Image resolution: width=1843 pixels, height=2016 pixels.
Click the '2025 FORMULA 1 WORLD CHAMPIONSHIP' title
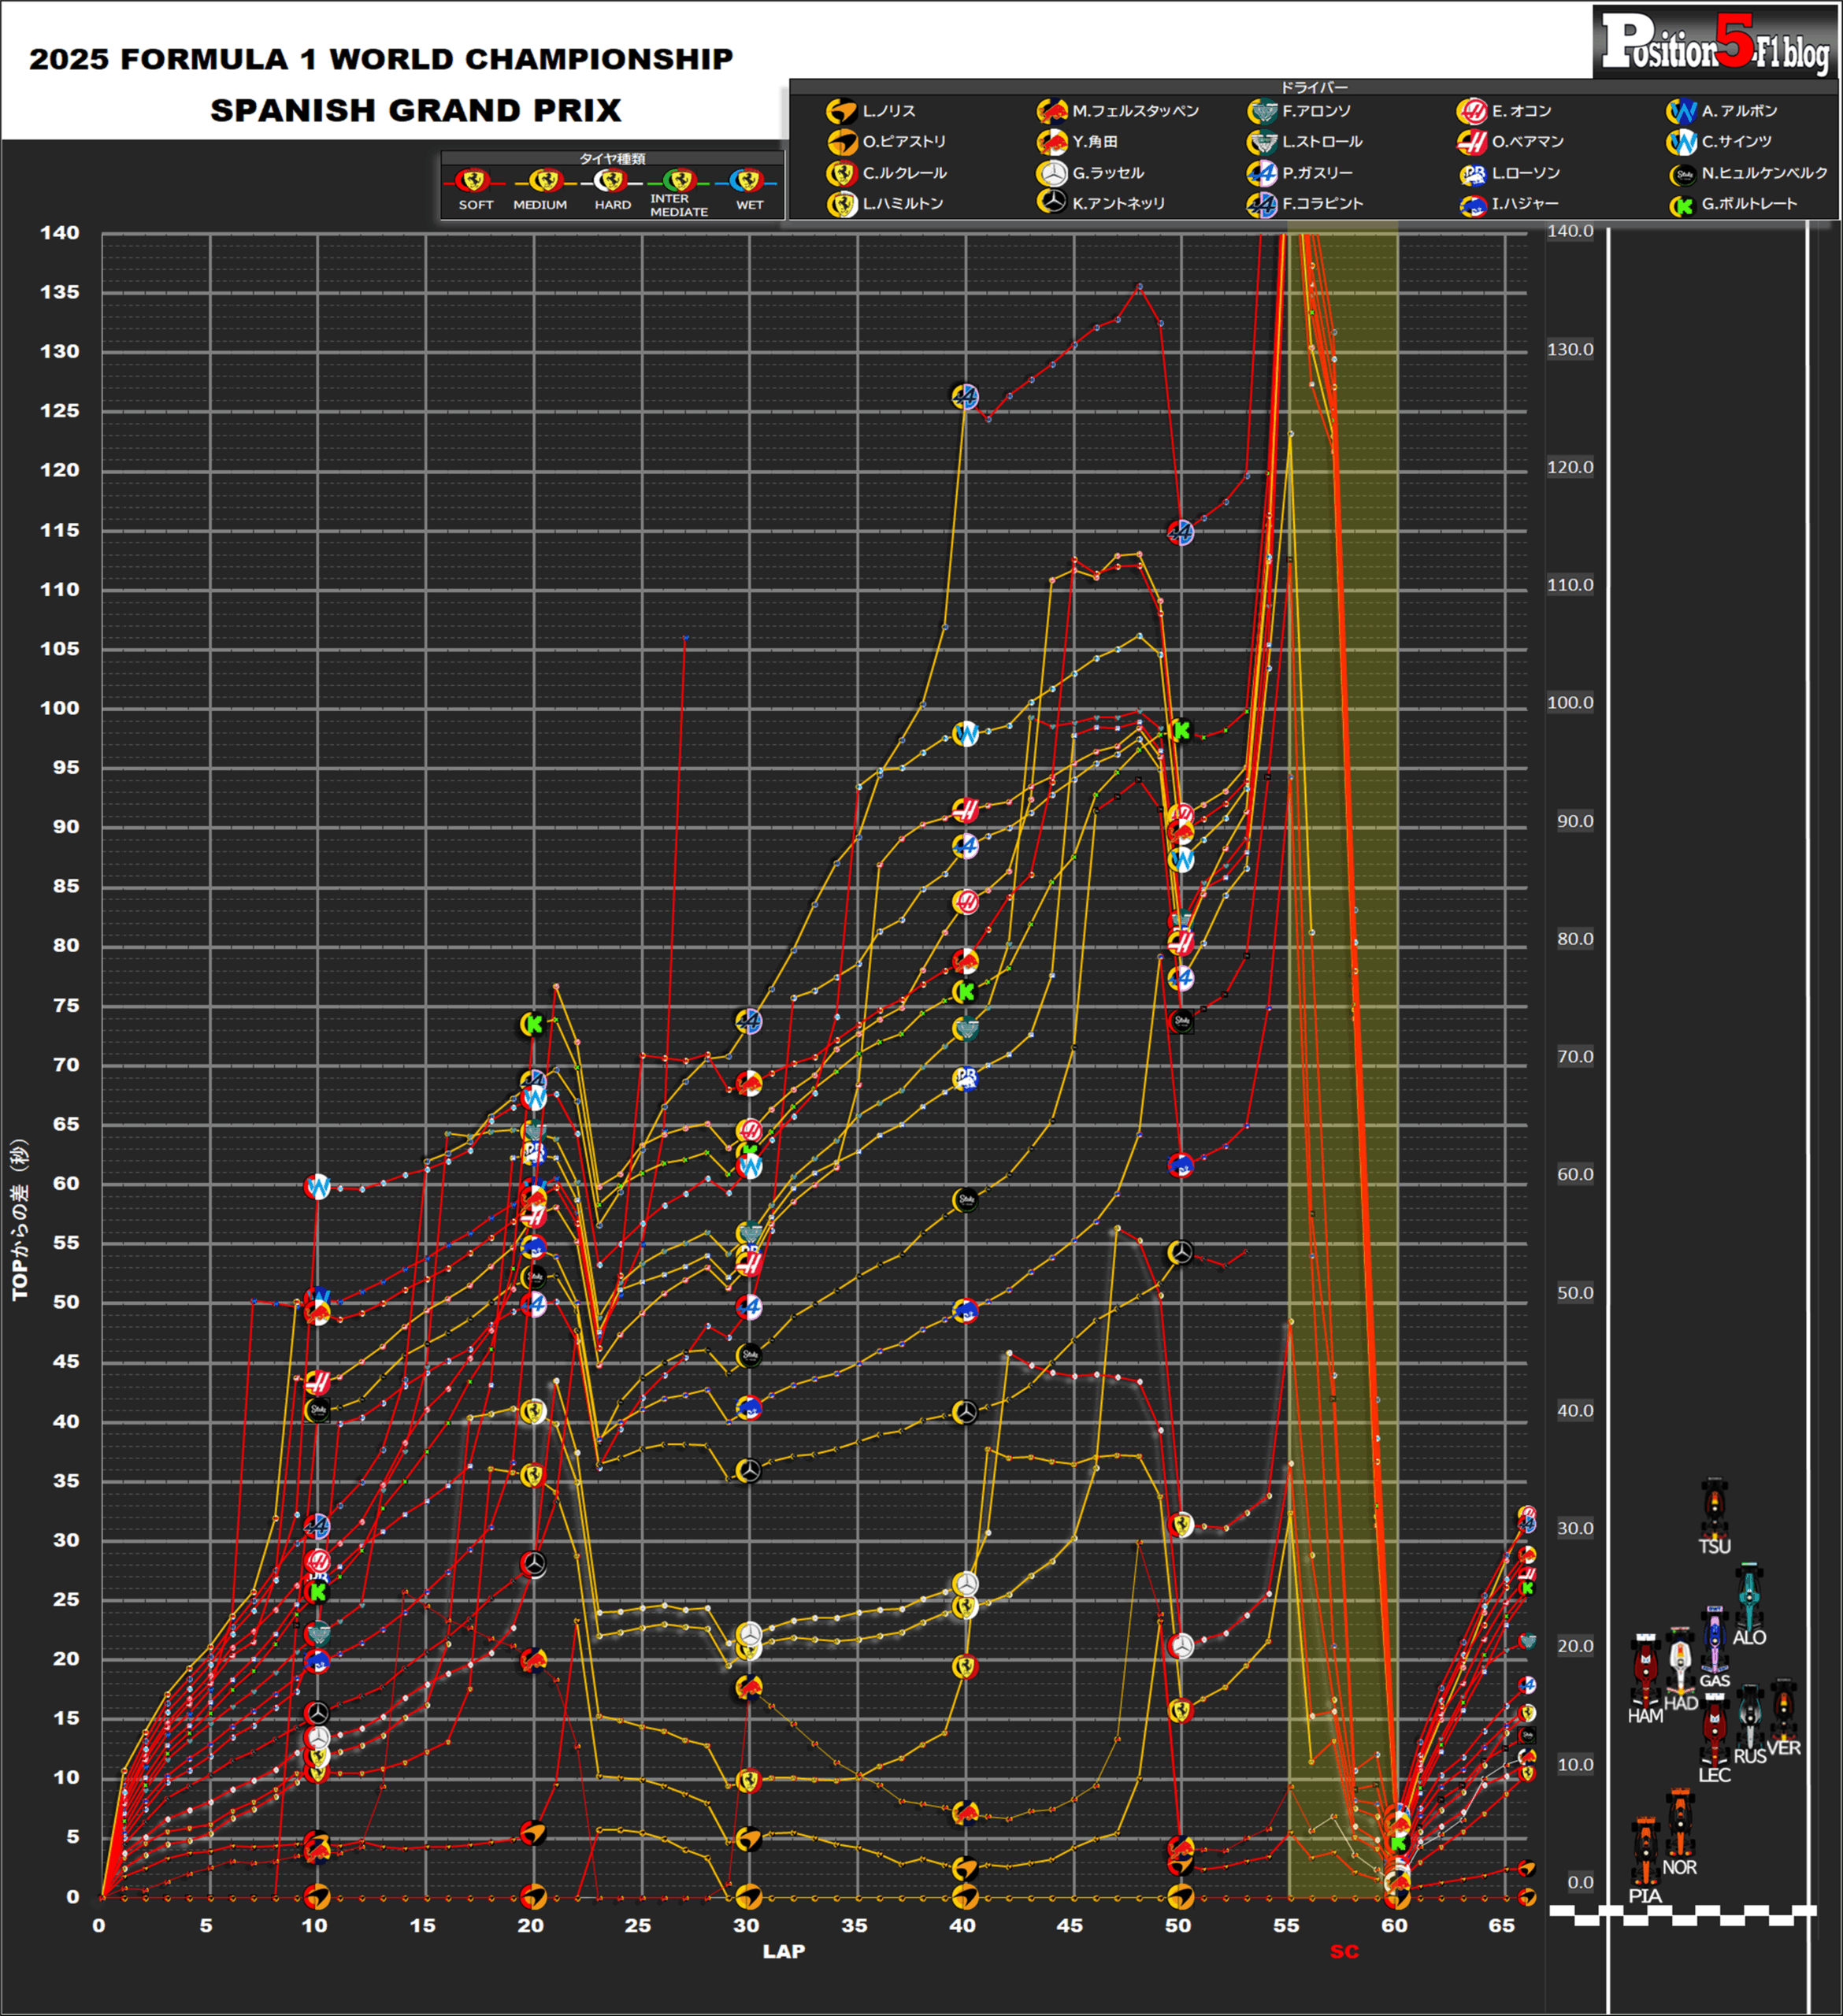381,59
